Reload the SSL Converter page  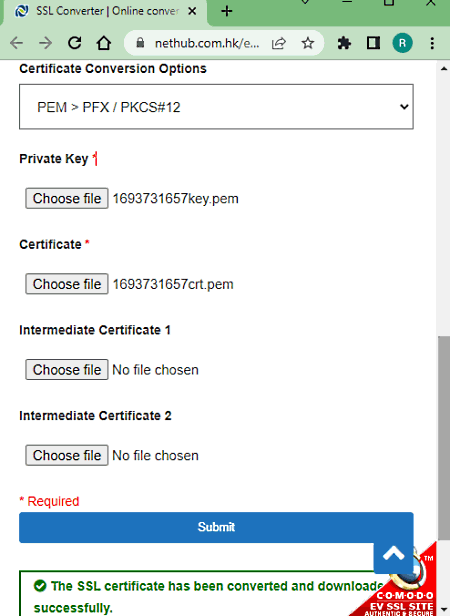tap(75, 43)
